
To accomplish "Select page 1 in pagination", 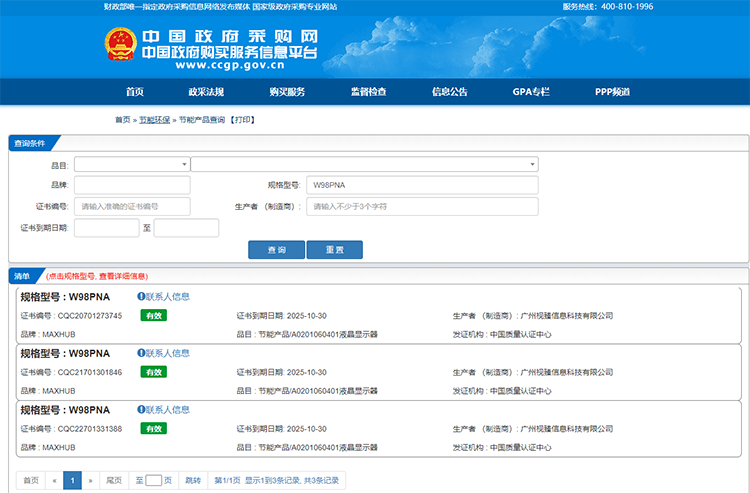I will pos(72,480).
